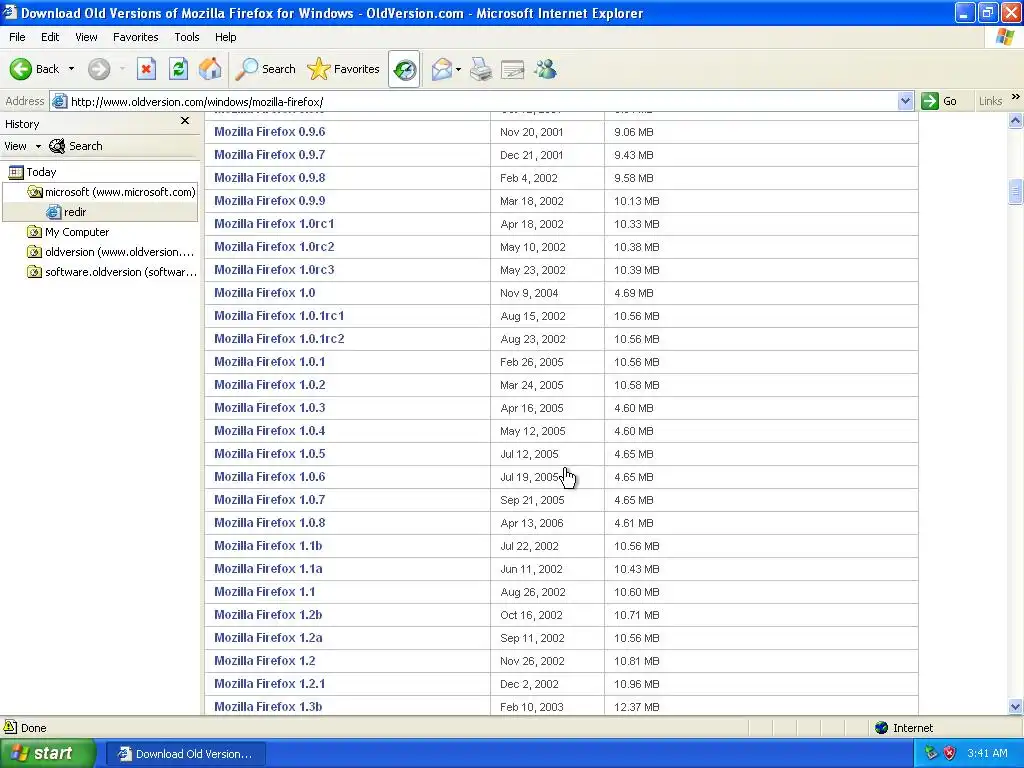1024x768 pixels.
Task: Click the 10.13 MB size cell
Action: pyautogui.click(x=637, y=201)
